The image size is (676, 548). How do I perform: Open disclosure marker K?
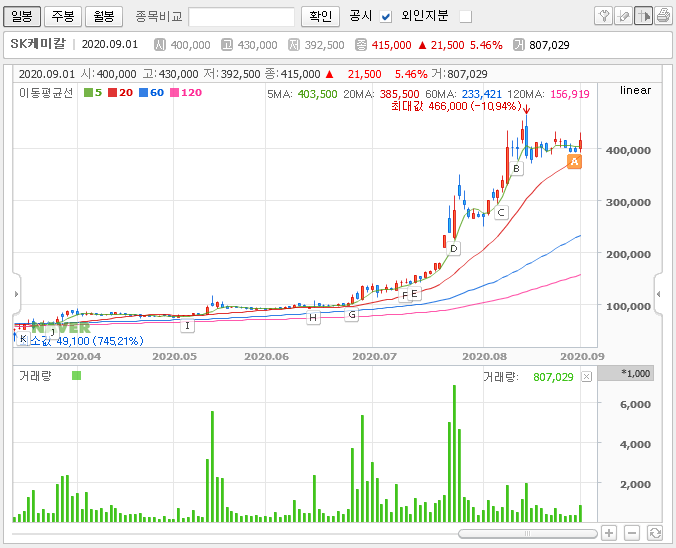[x=23, y=339]
